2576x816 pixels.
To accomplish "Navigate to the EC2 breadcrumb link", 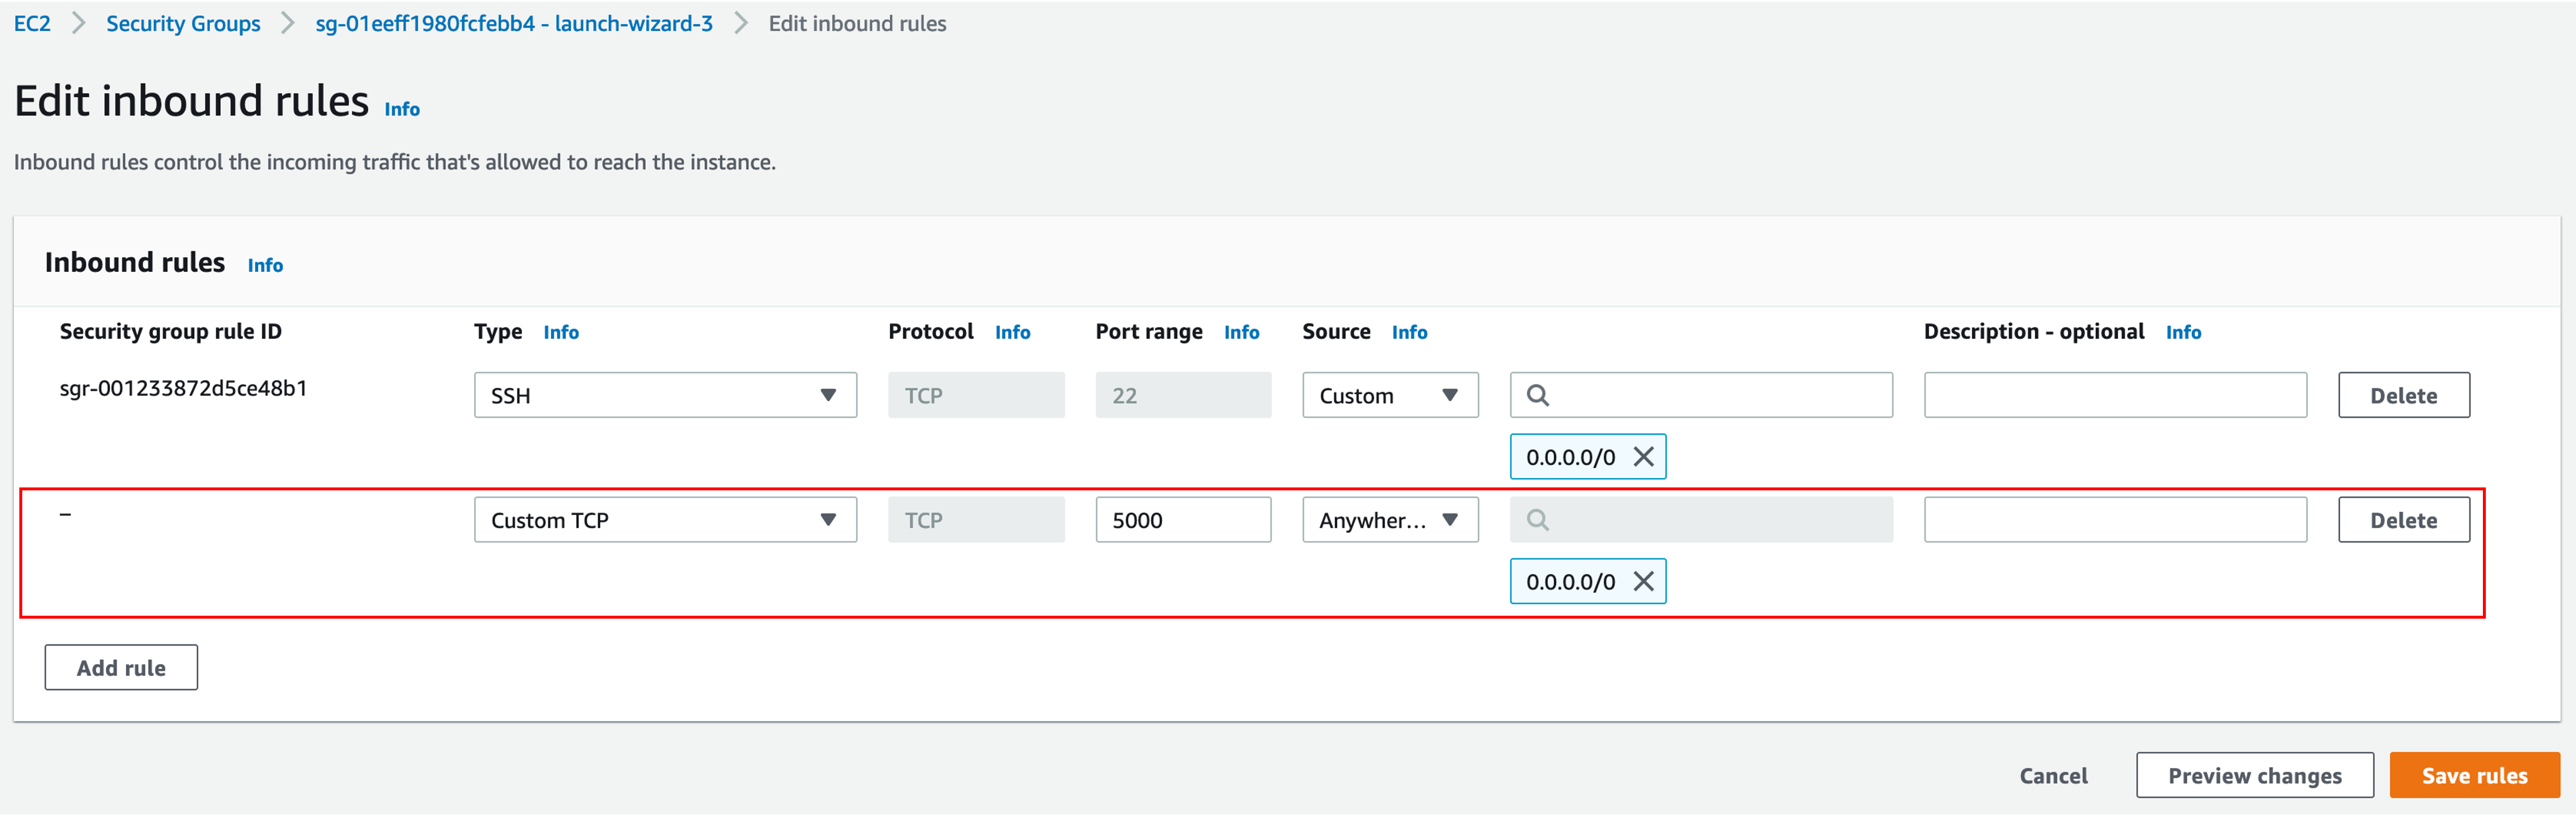I will point(32,23).
